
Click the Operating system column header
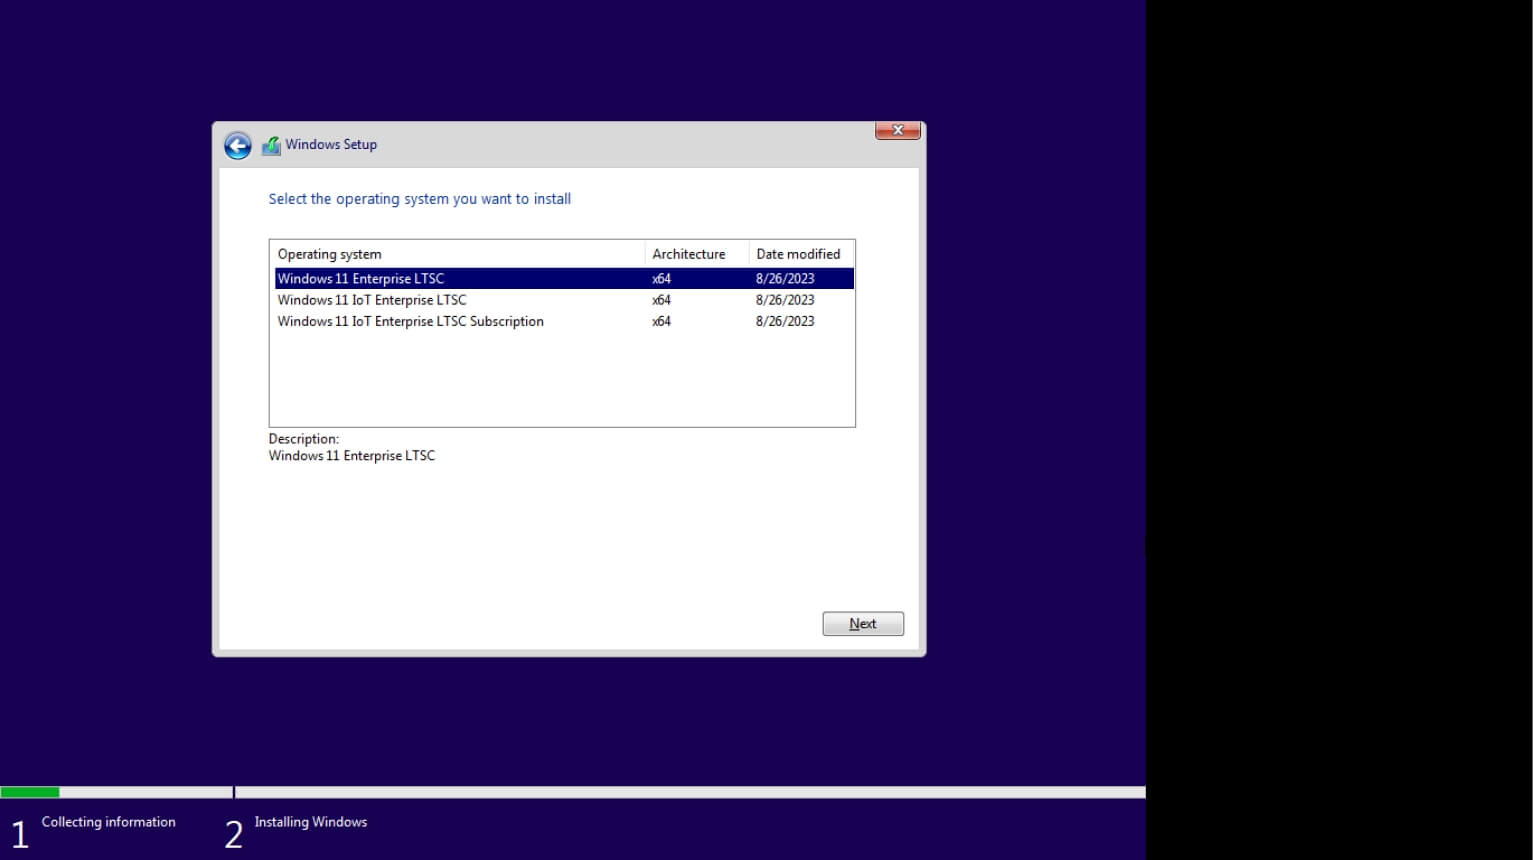click(329, 253)
